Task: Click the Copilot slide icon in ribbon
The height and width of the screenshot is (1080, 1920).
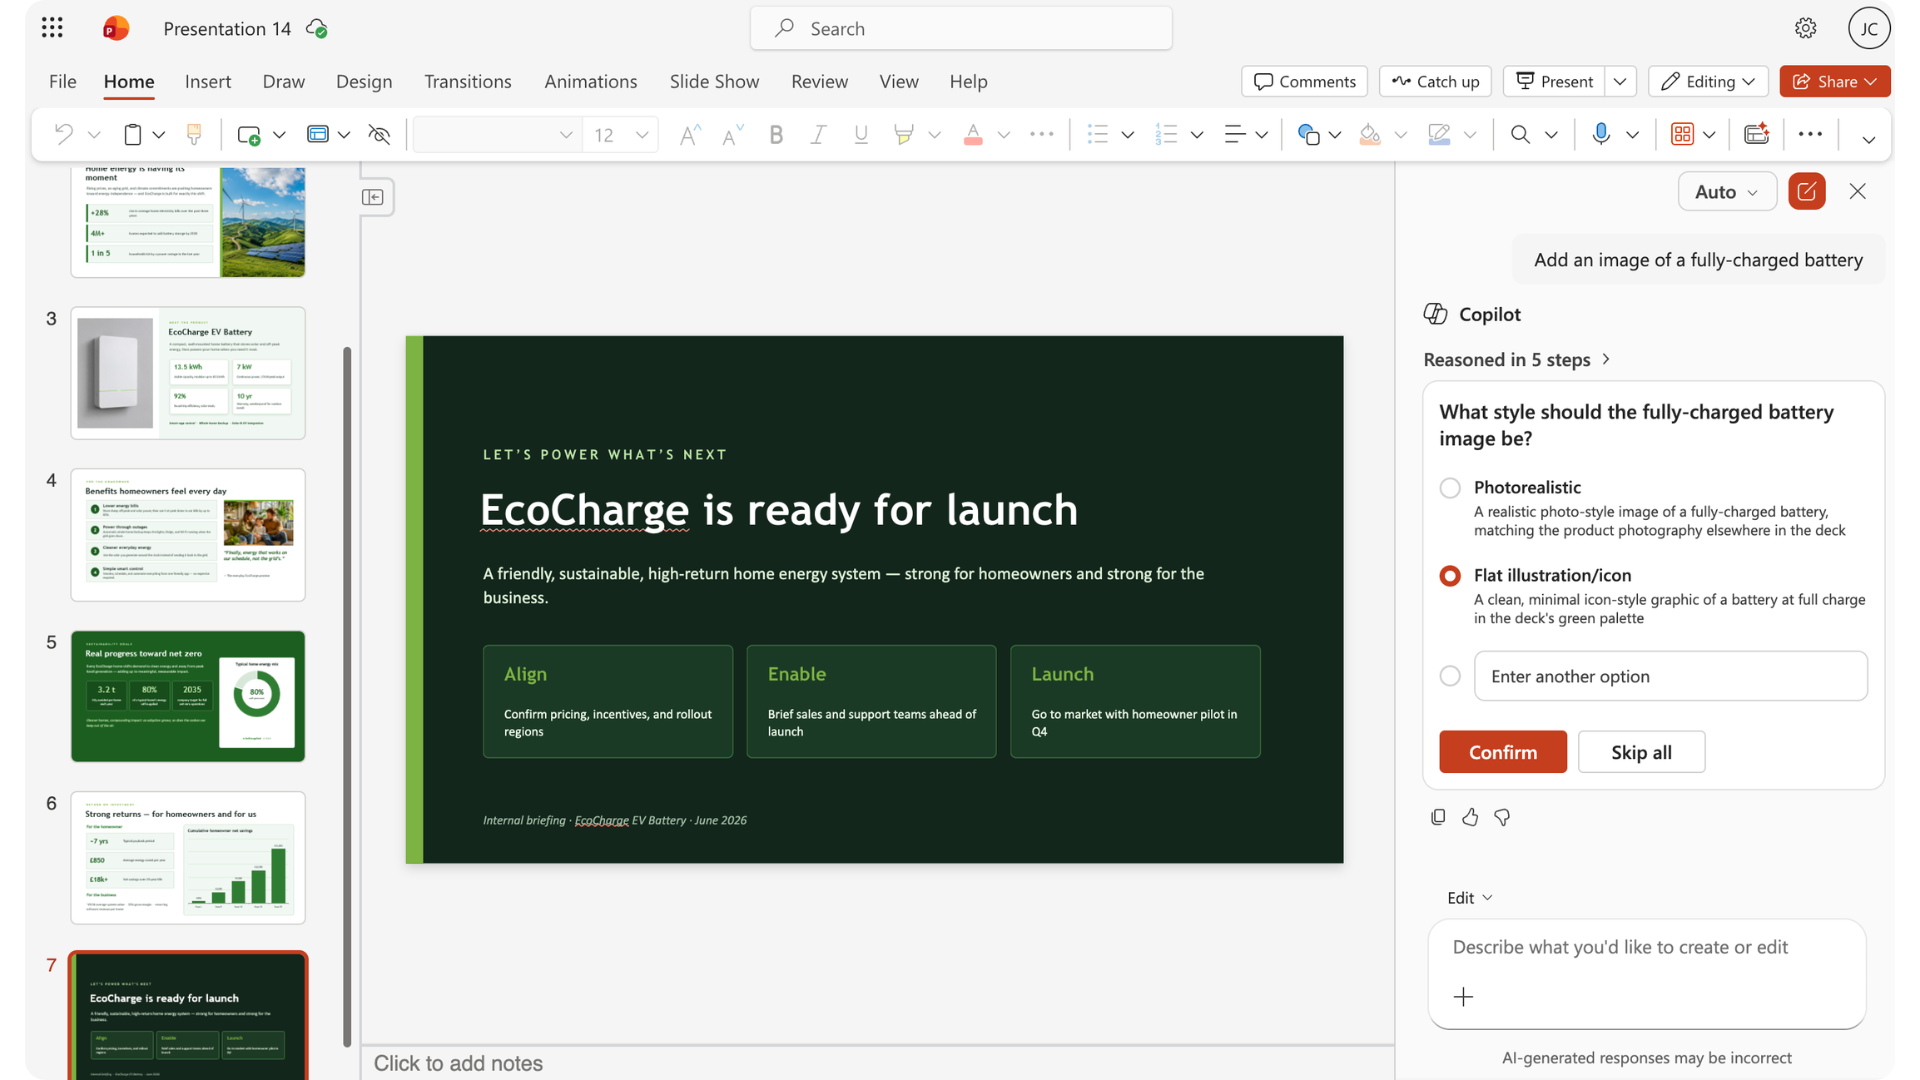Action: click(x=1757, y=134)
